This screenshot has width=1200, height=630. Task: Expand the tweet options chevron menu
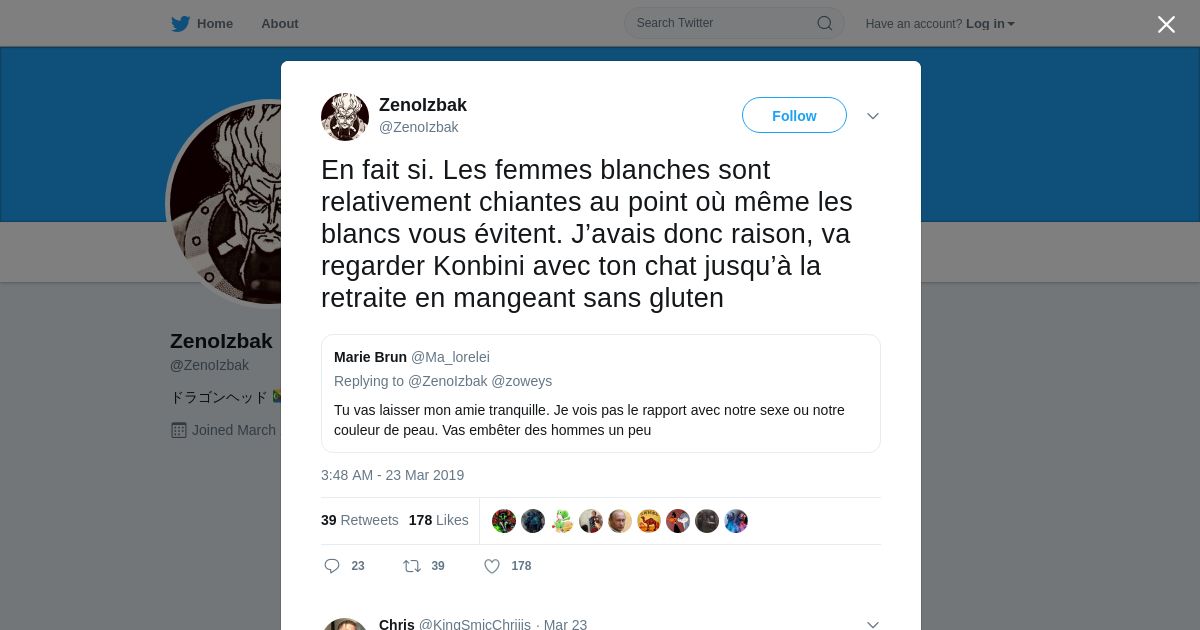pos(873,116)
